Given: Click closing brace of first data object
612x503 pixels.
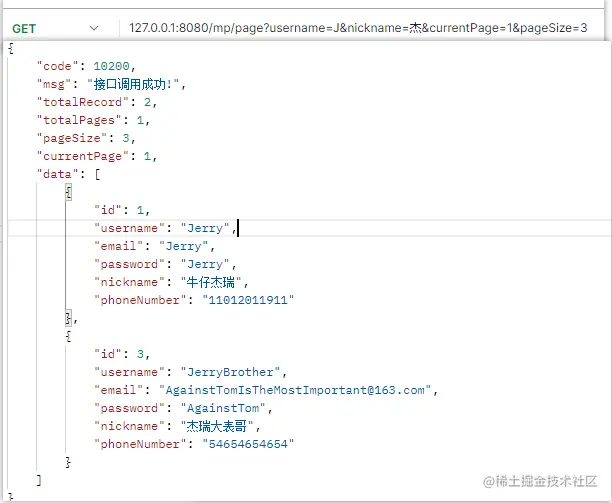Looking at the screenshot, I should click(68, 318).
